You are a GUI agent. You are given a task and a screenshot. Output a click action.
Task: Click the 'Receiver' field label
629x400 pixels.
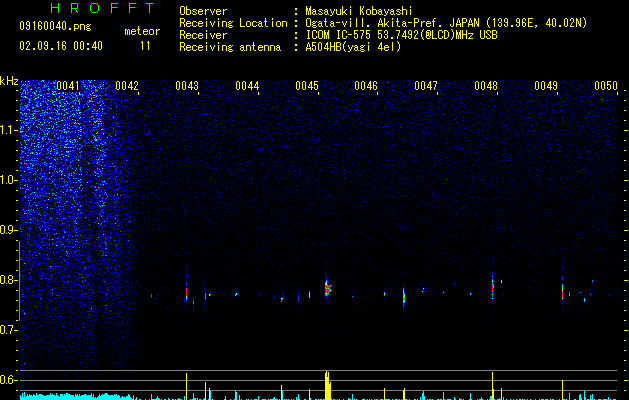click(203, 35)
